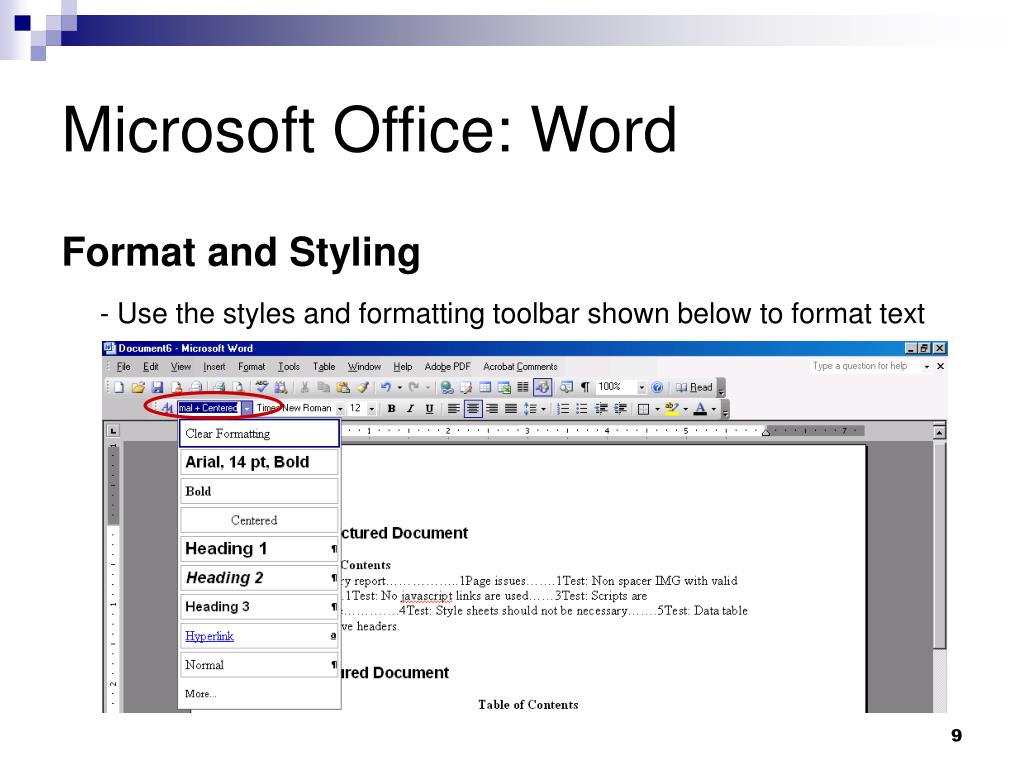Toggle Underline formatting
Image resolution: width=1024 pixels, height=768 pixels.
point(429,408)
